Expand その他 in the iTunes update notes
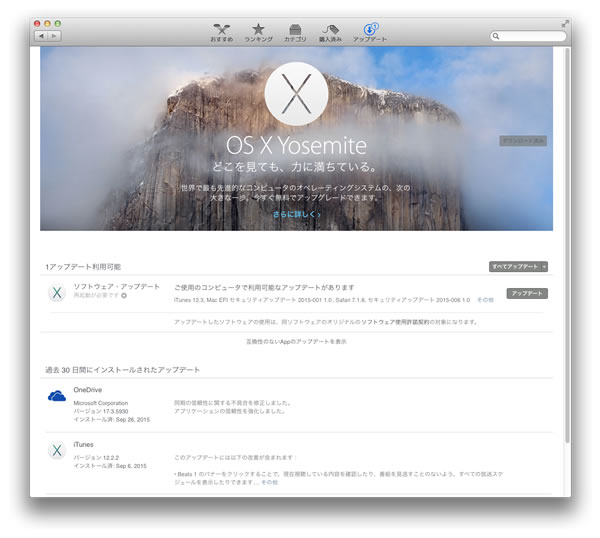The width and height of the screenshot is (600, 538). point(269,482)
